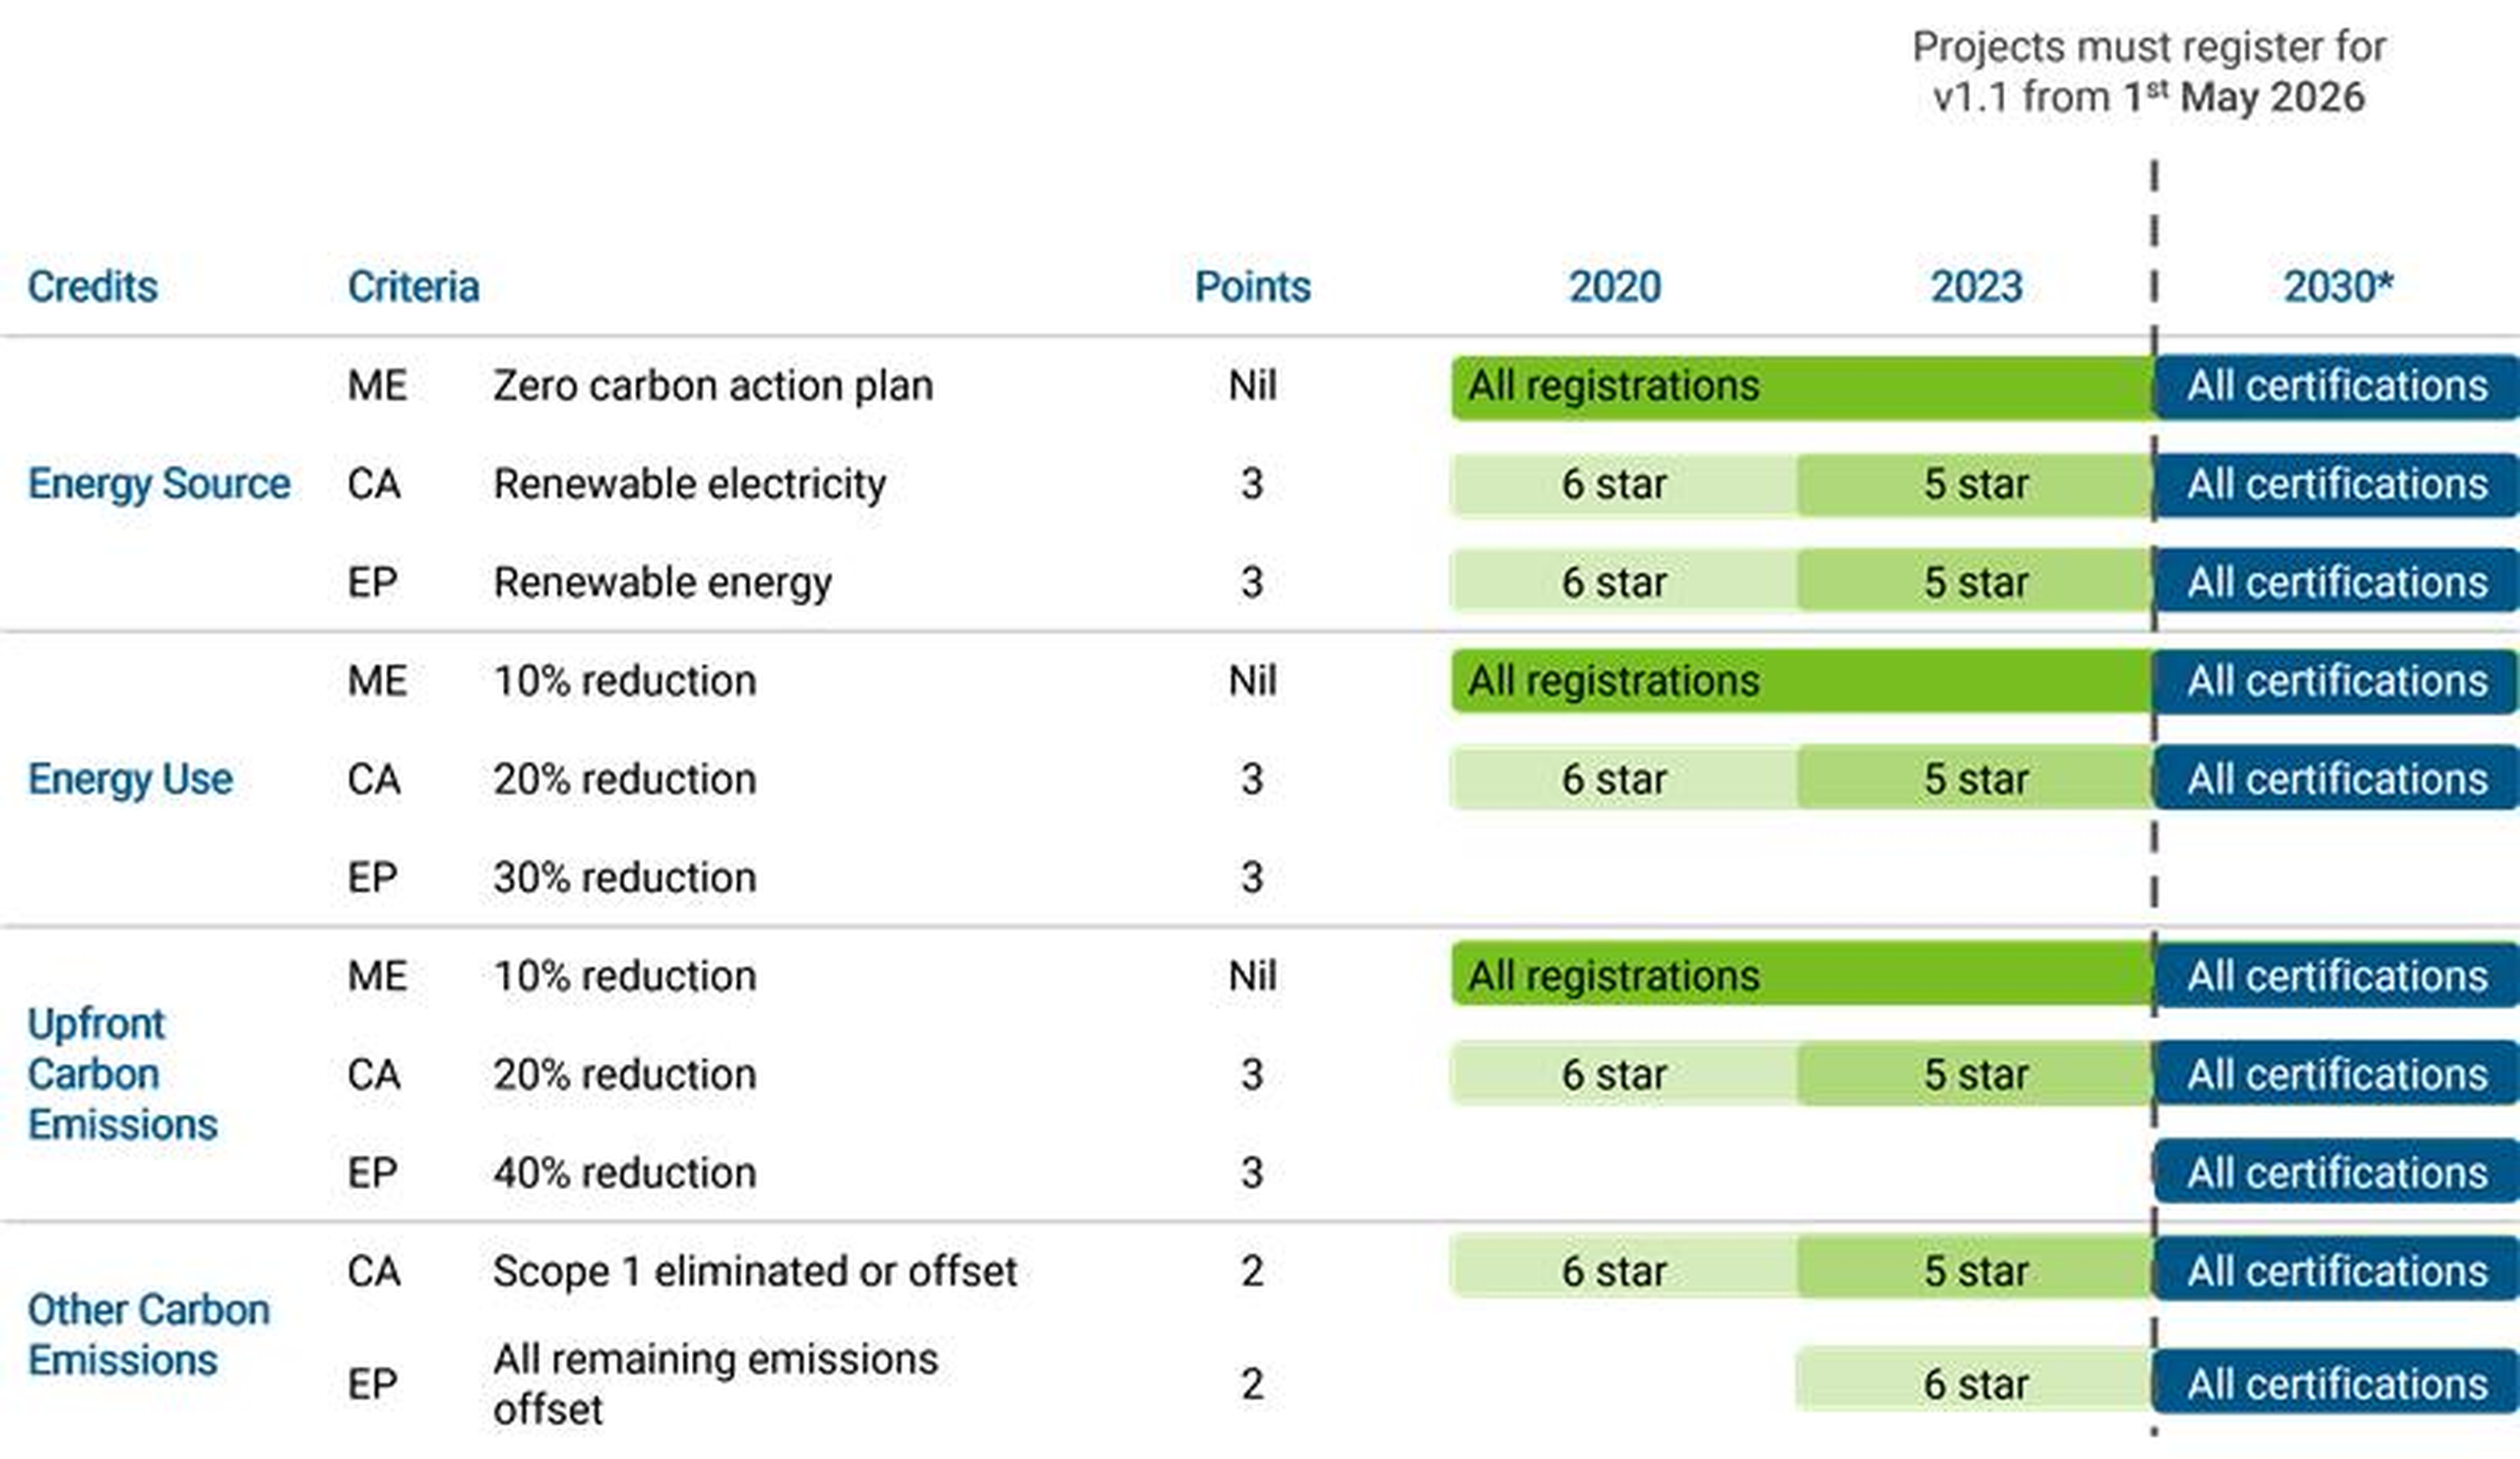Select the 2023 year heading
The height and width of the screenshot is (1459, 2520).
click(1976, 287)
